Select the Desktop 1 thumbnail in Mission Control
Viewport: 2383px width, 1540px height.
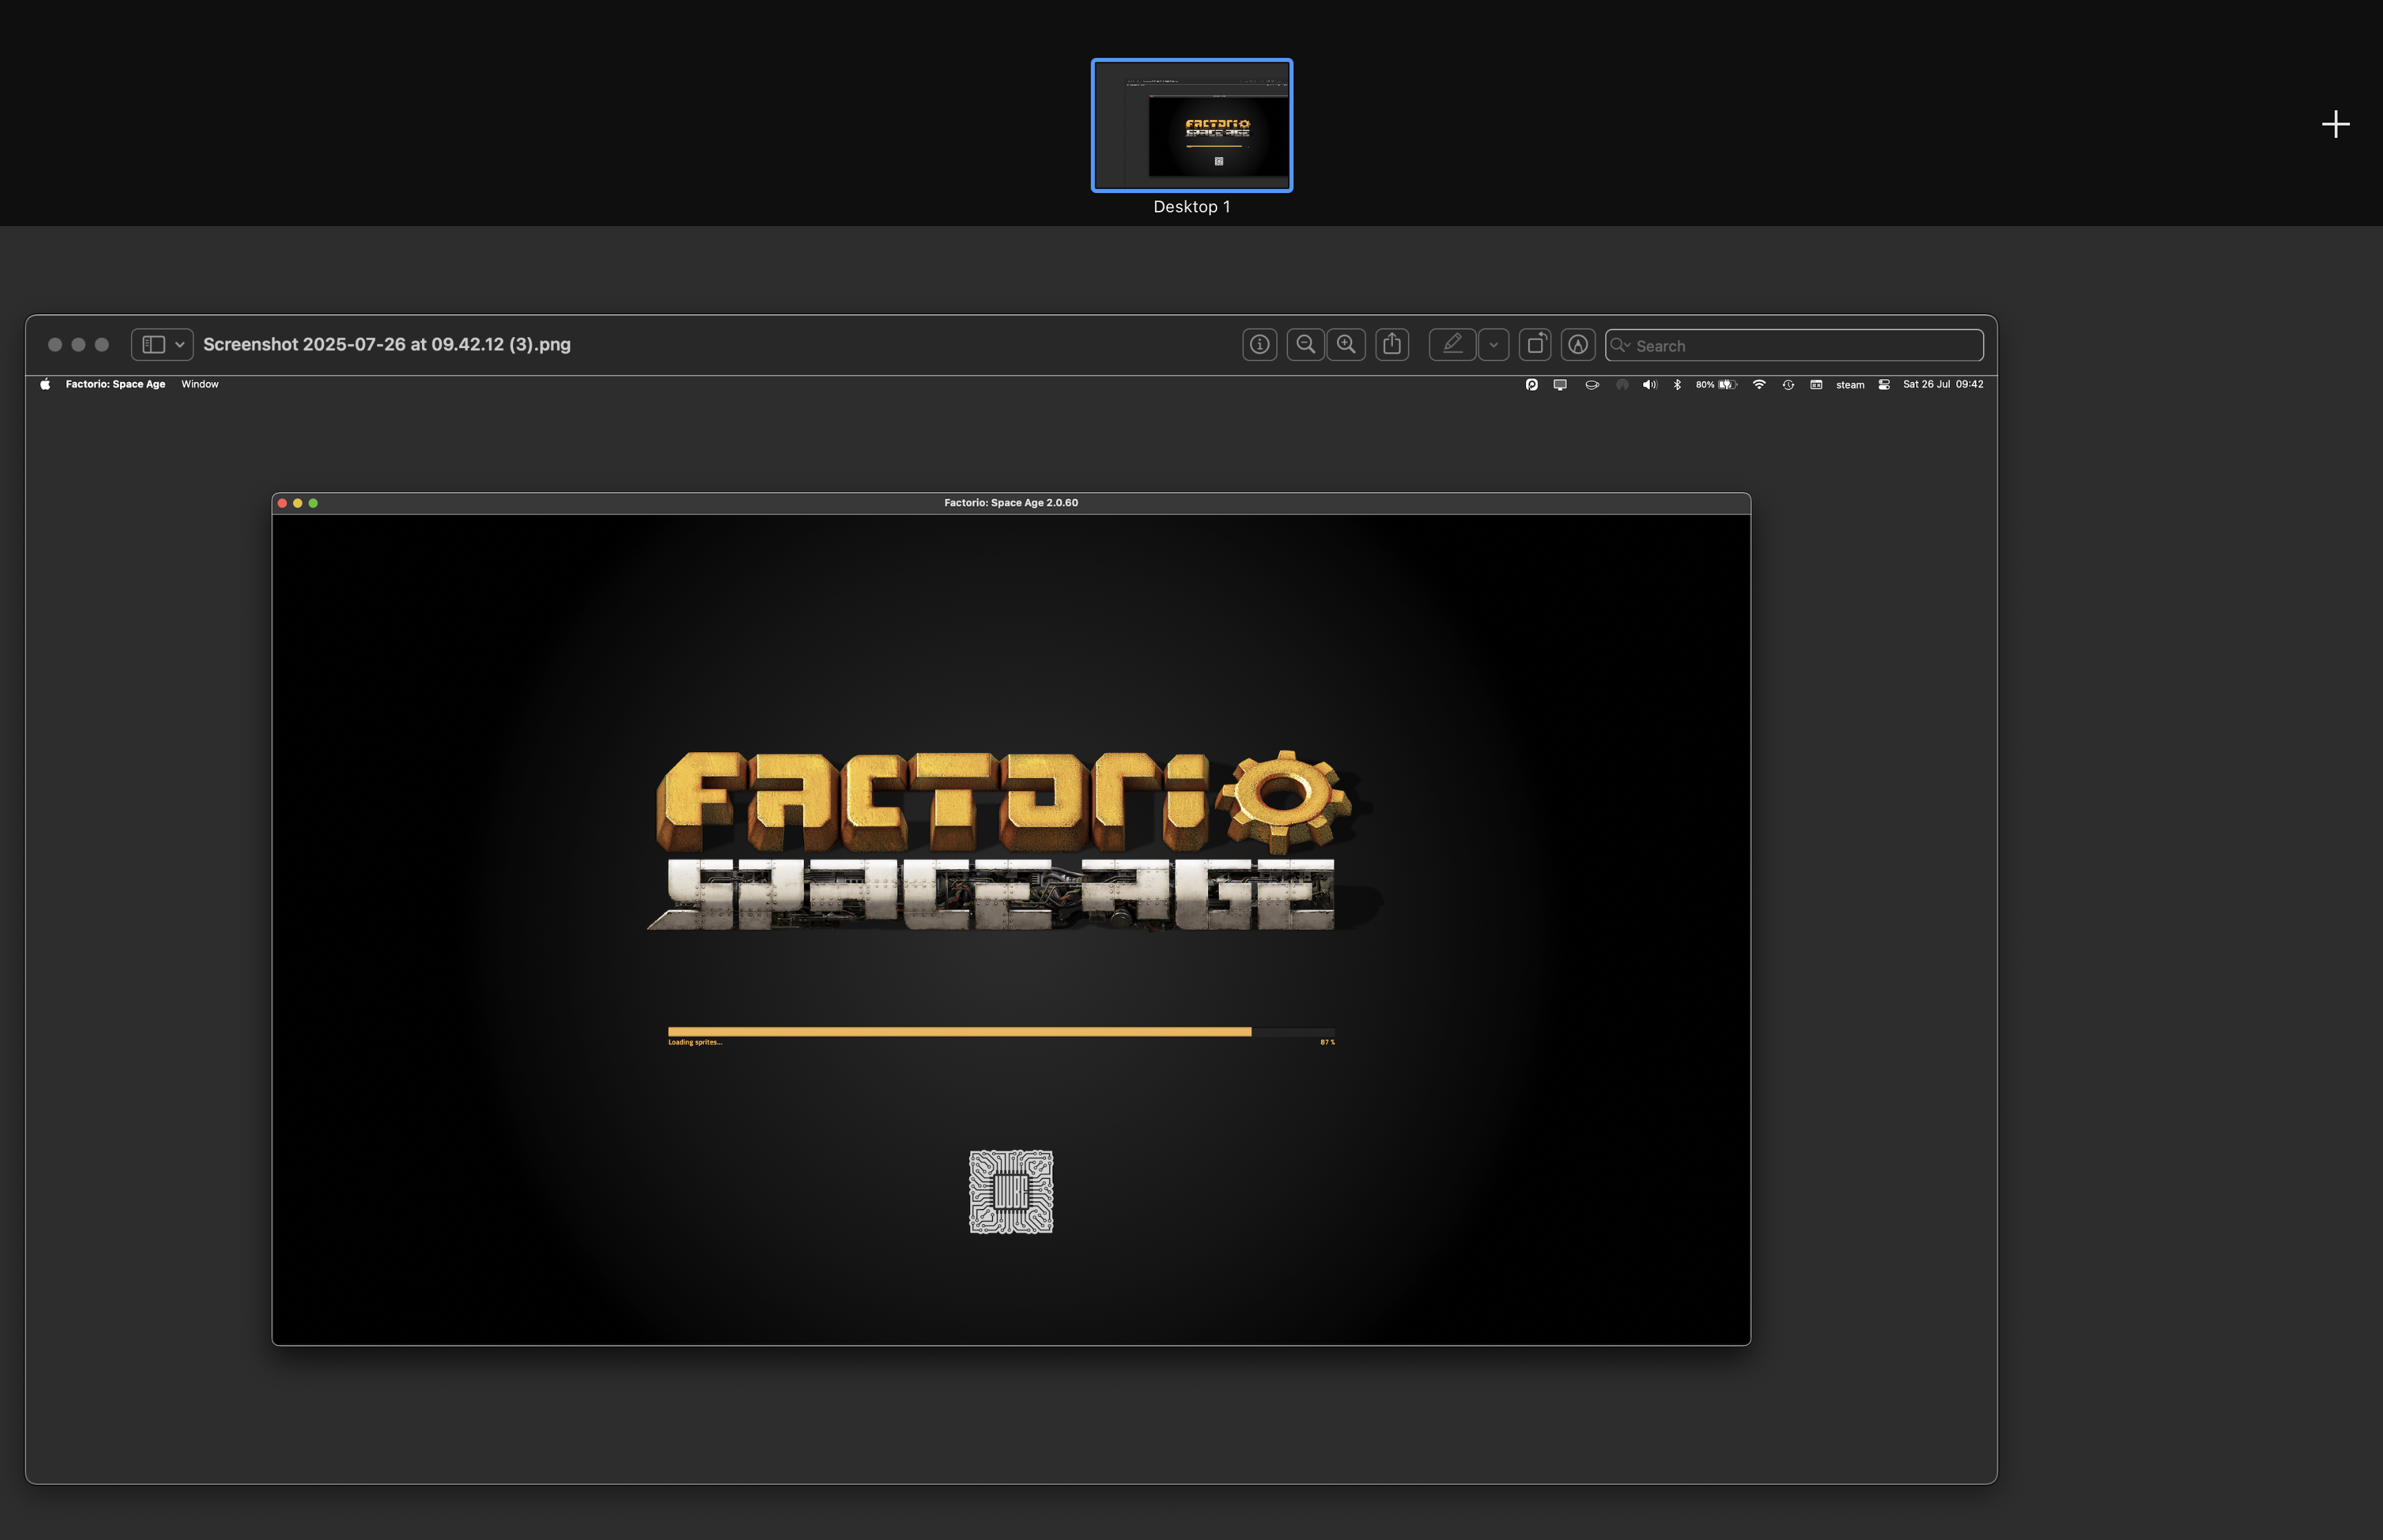coord(1191,125)
